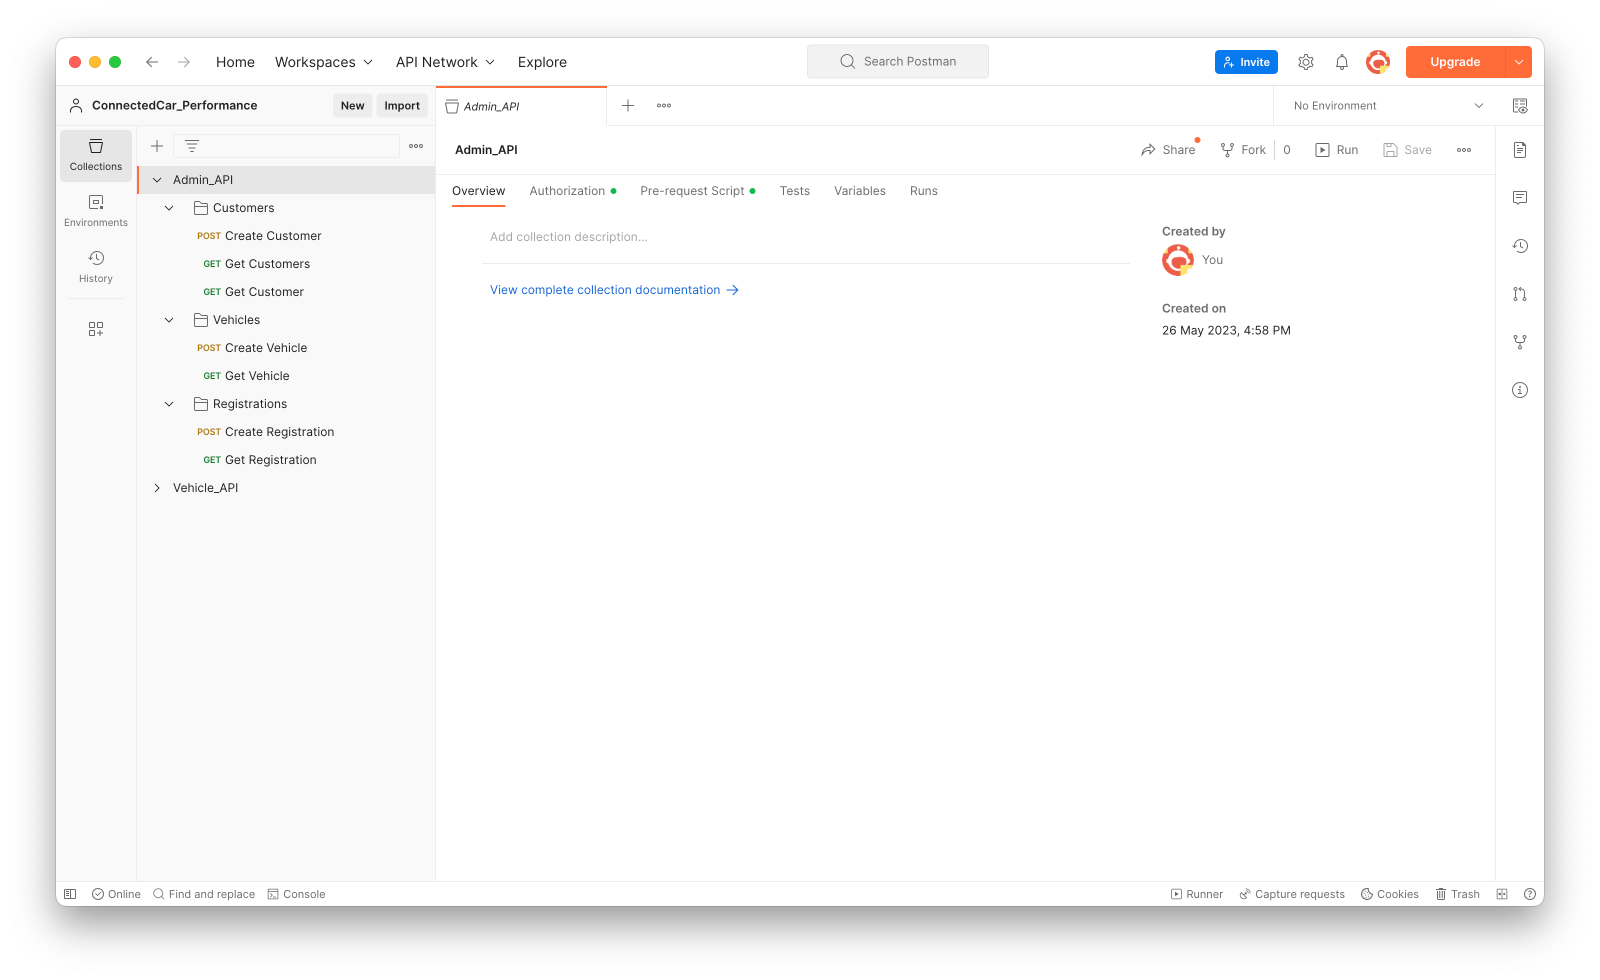Open the notifications bell
Screen dimensions: 1600x980
coord(1342,62)
